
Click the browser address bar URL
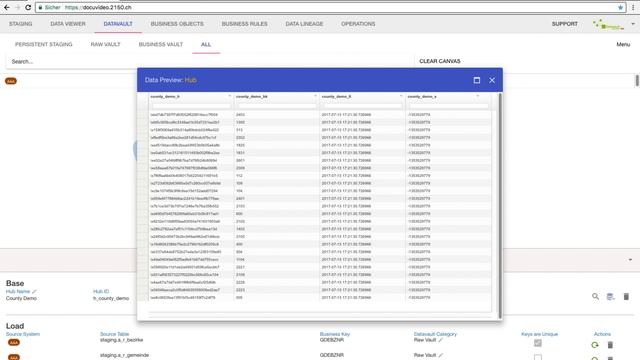pos(98,7)
